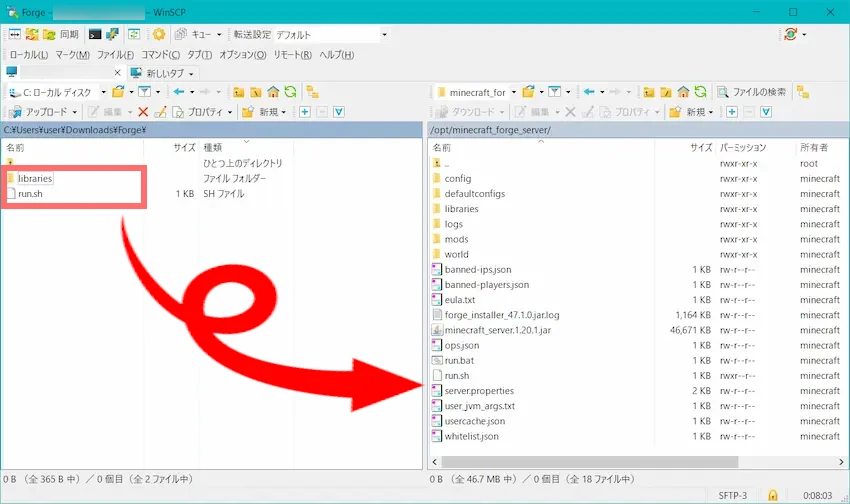
Task: Sort remote panel by パーミッション column
Action: pyautogui.click(x=743, y=147)
